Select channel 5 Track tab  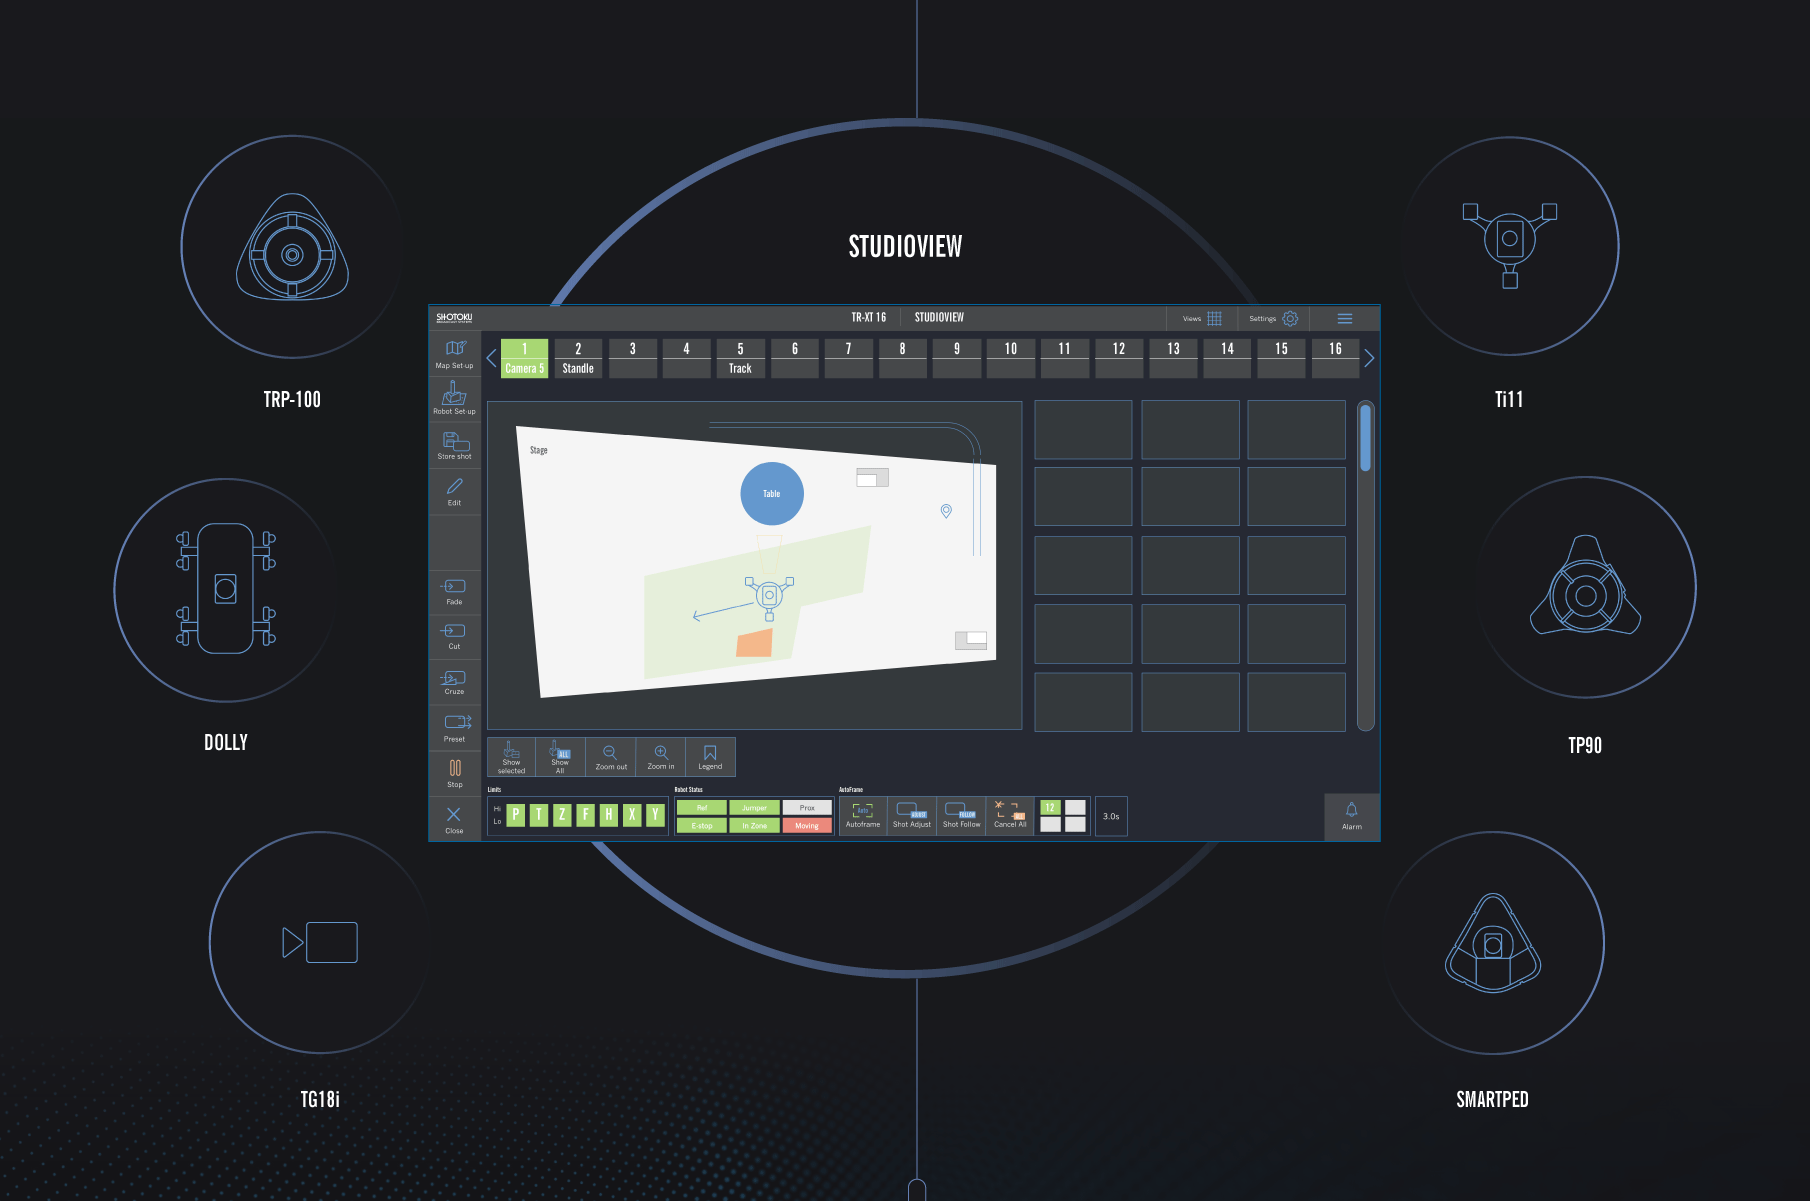pos(740,358)
